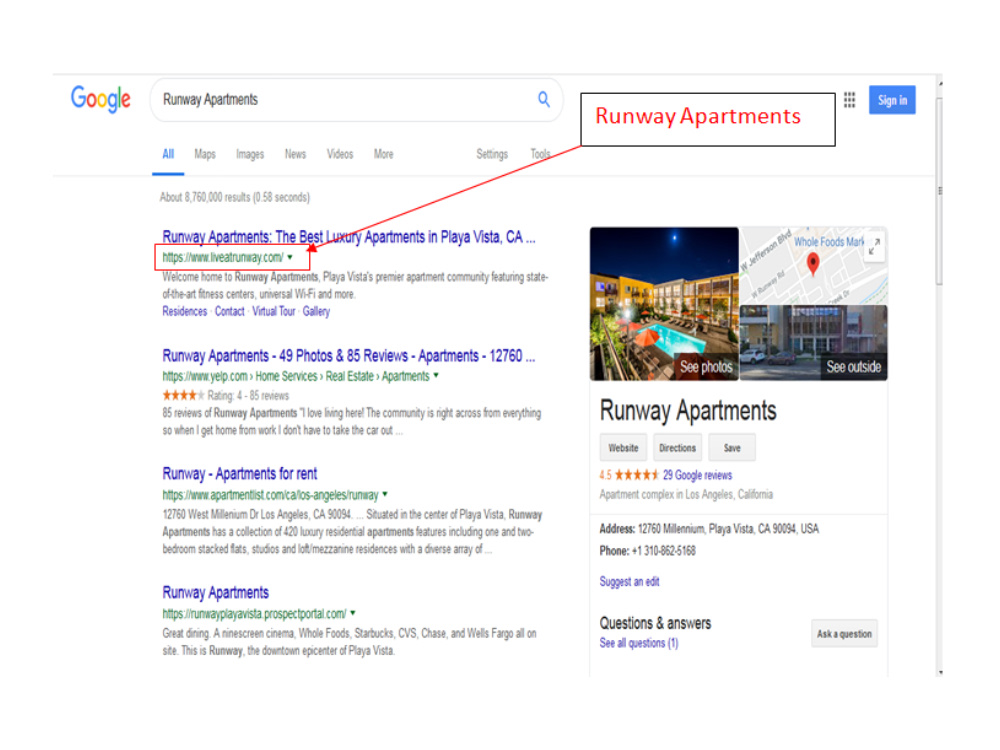Open the Runway Apartments prospectportal result title
Image resolution: width=1000 pixels, height=750 pixels.
[215, 592]
